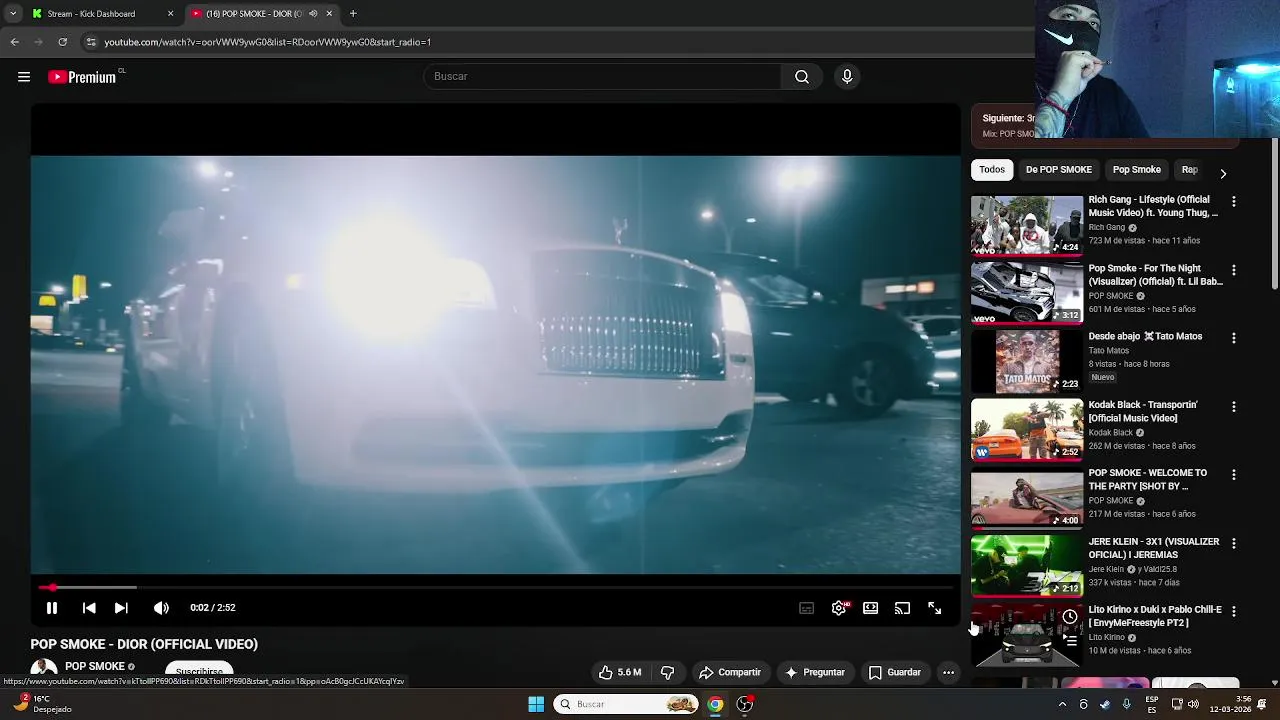Open the YouTube hamburger guide menu
The width and height of the screenshot is (1280, 720).
24,77
